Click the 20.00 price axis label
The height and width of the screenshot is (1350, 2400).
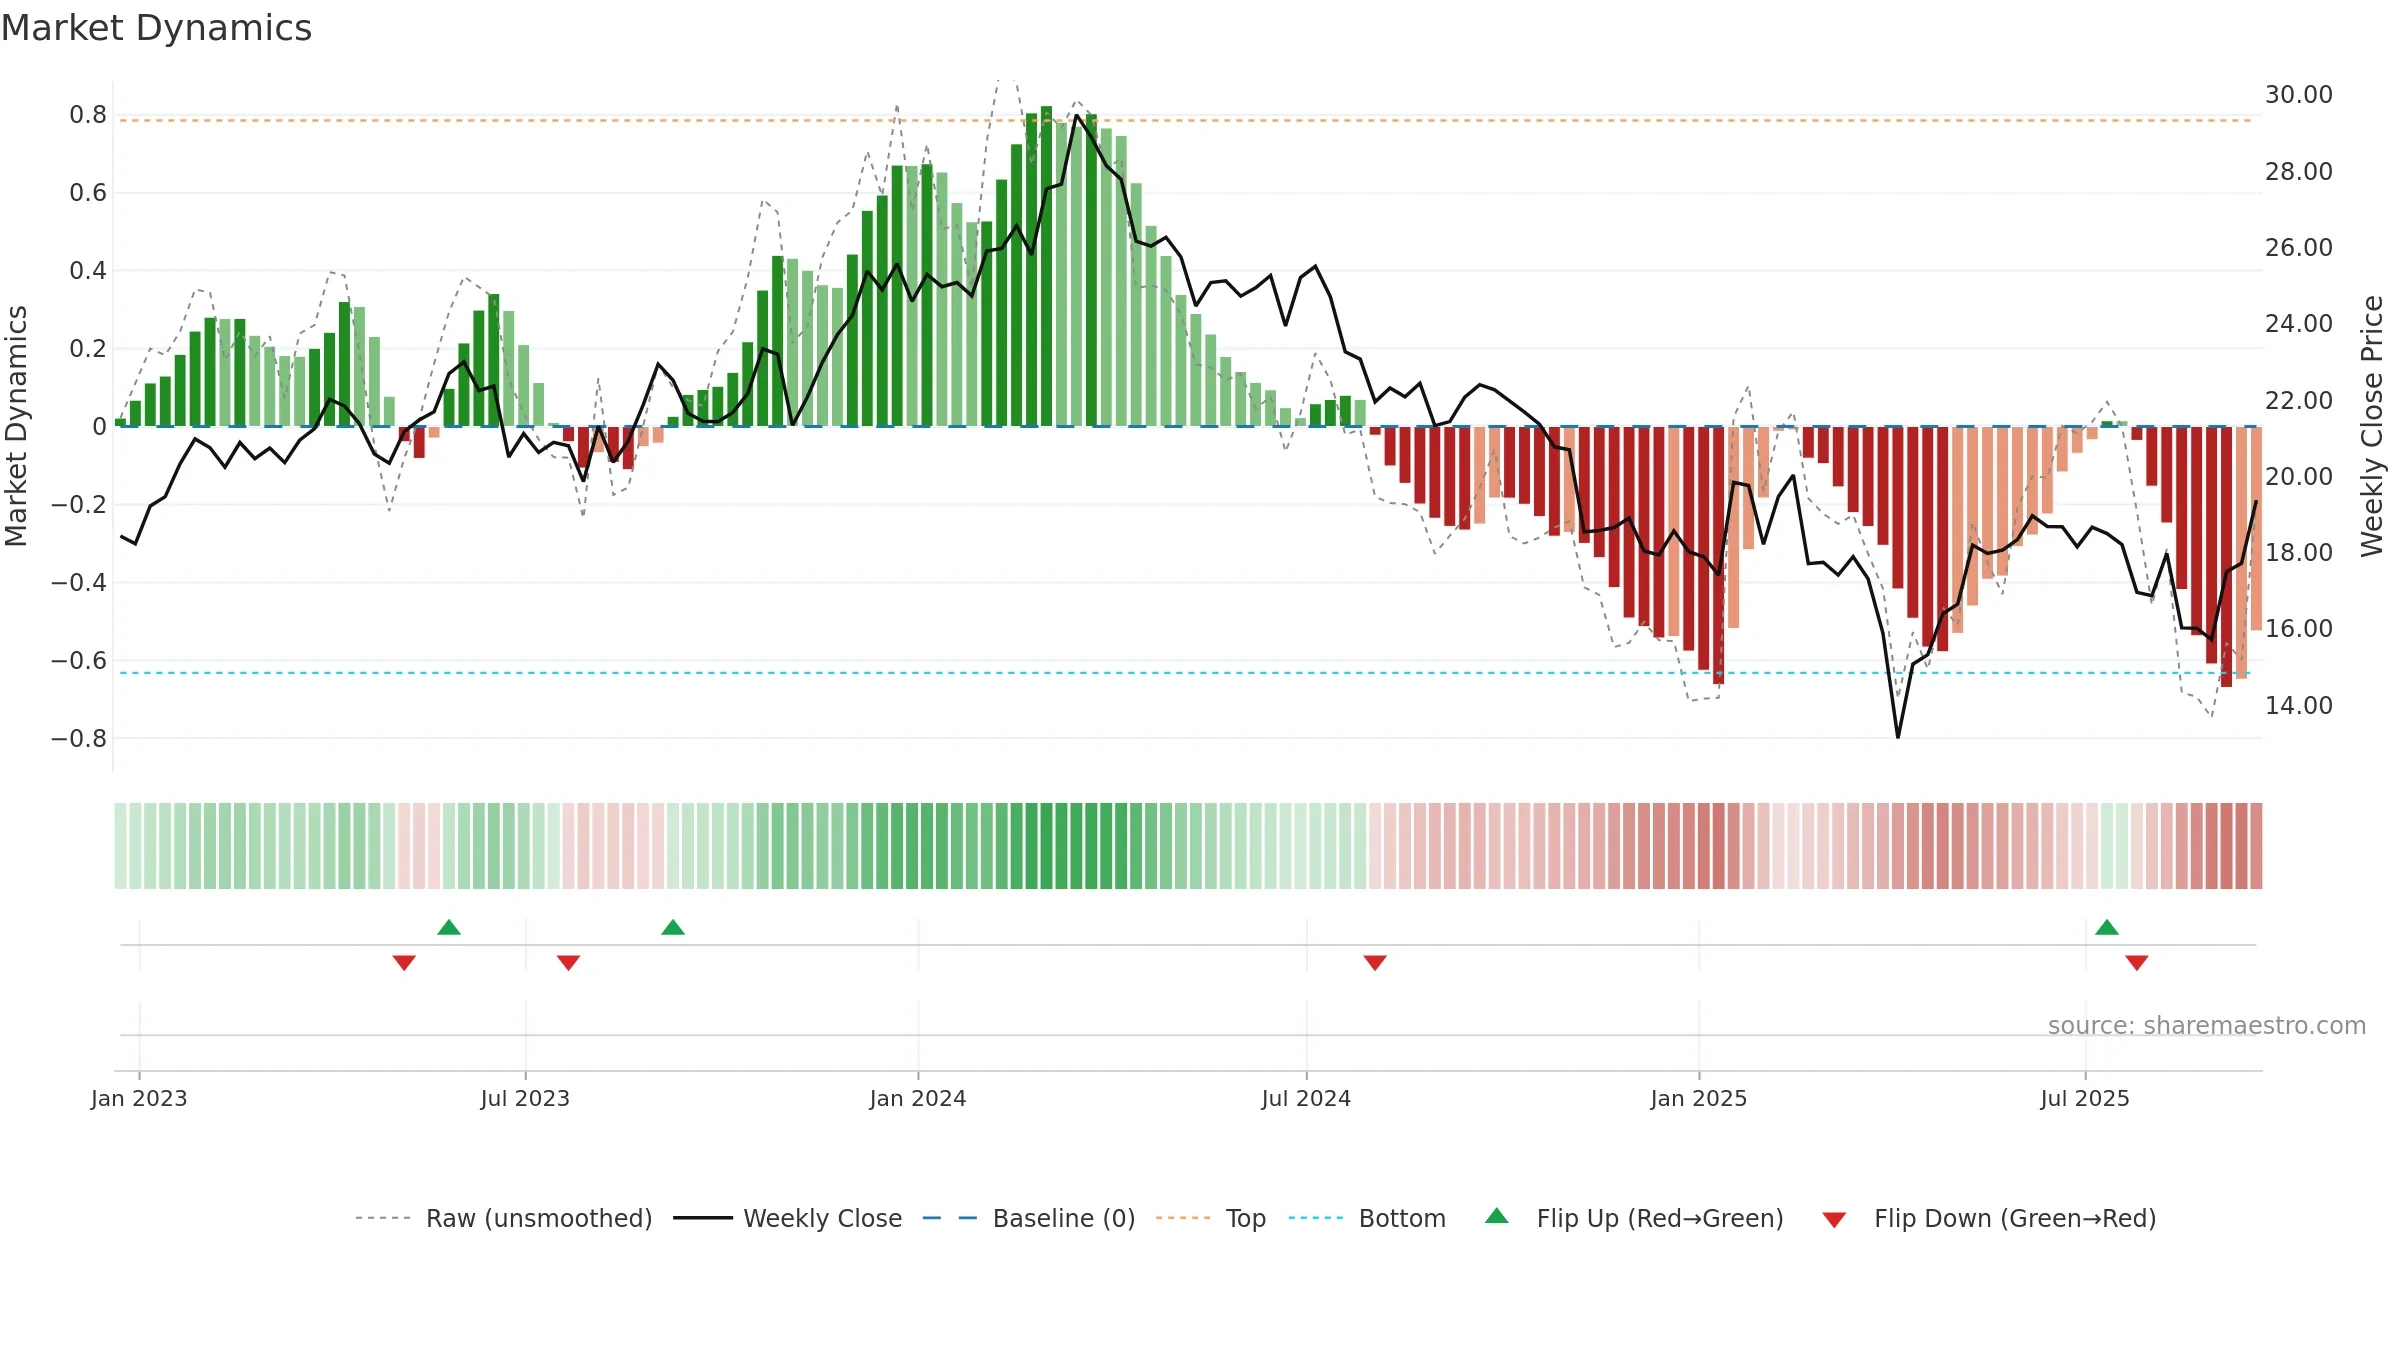pyautogui.click(x=2299, y=476)
